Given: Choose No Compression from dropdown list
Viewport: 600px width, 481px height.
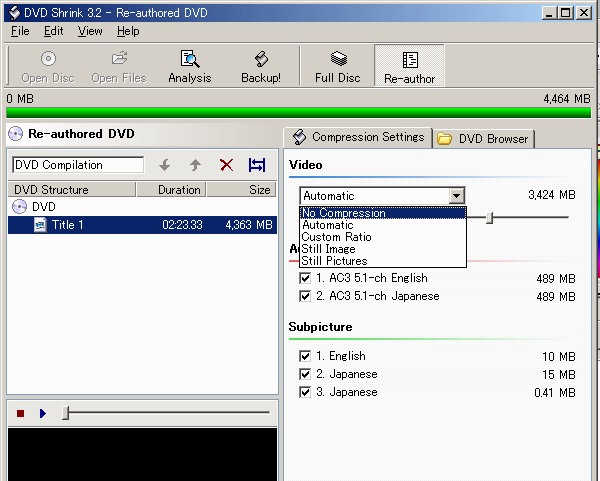Looking at the screenshot, I should [343, 213].
